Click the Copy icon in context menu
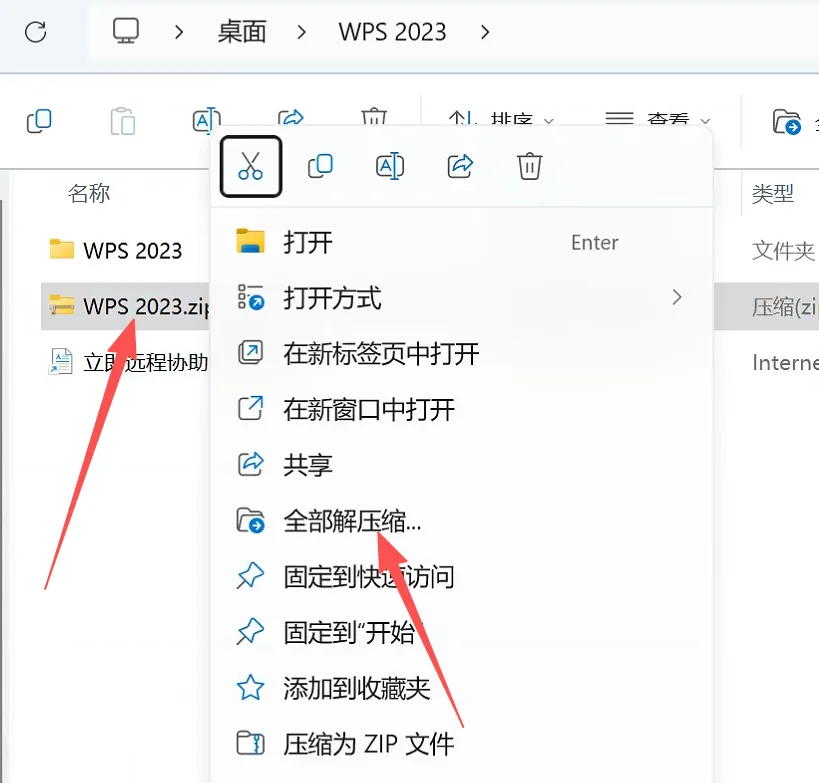 click(x=321, y=166)
